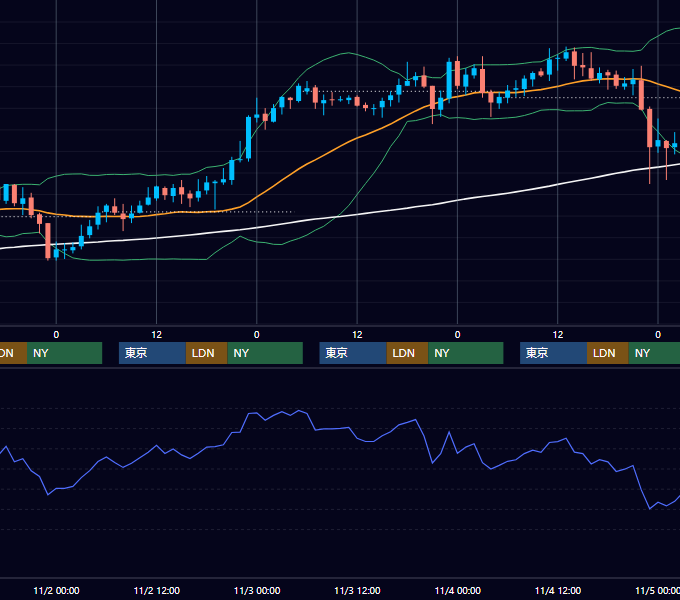Pick the LDN session block on 11/4
Image resolution: width=680 pixels, height=600 pixels.
click(x=608, y=353)
